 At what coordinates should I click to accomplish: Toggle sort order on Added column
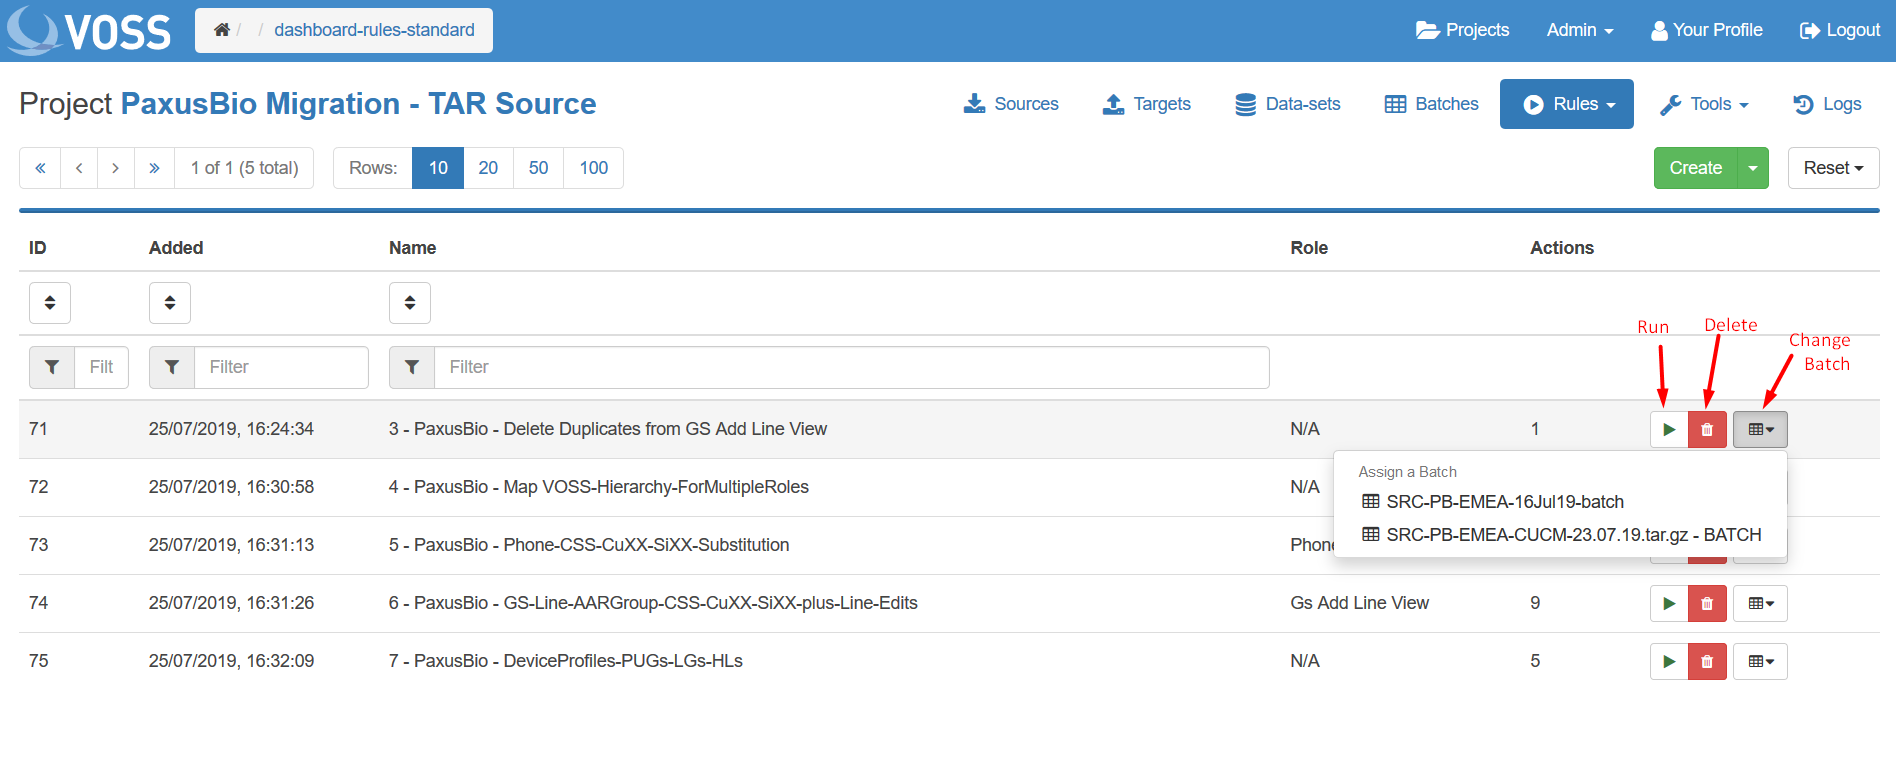tap(170, 303)
